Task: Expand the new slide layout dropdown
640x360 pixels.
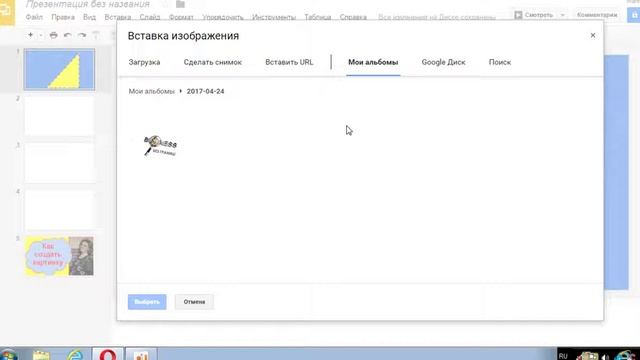Action: tap(40, 35)
